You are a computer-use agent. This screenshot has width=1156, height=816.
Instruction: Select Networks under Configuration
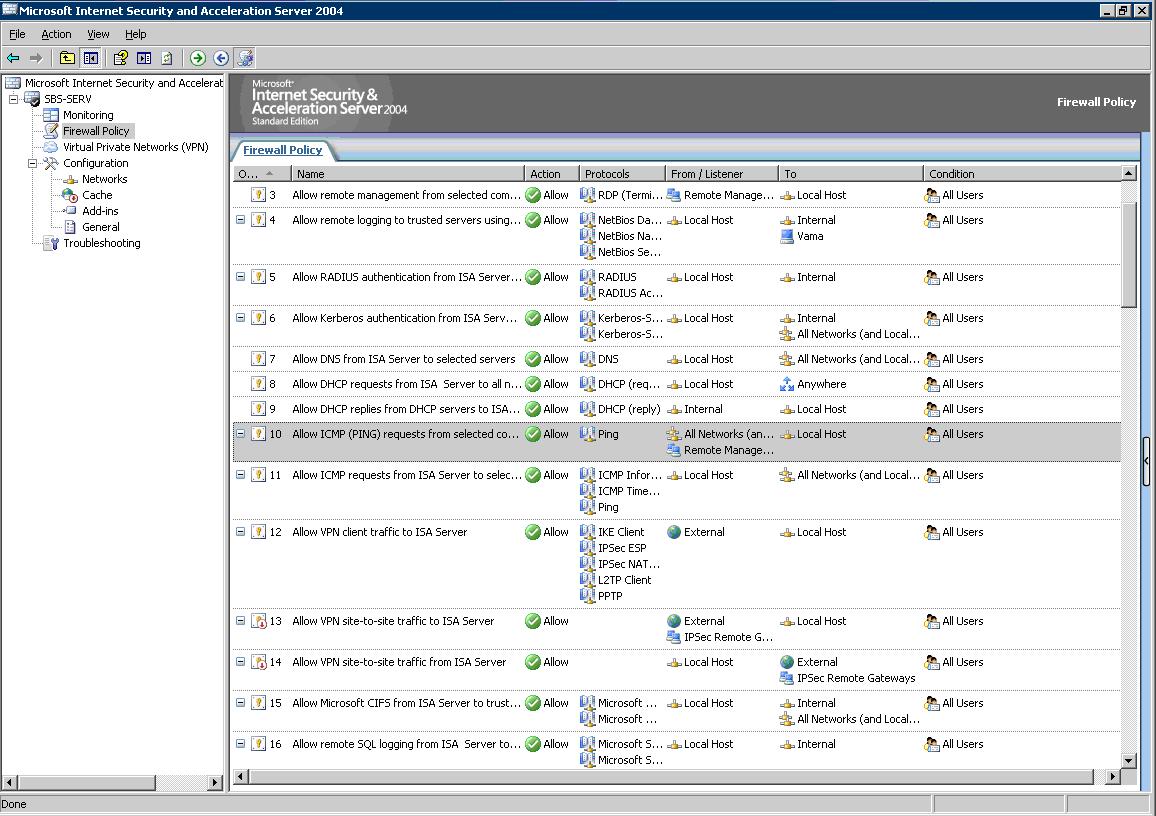tap(105, 179)
